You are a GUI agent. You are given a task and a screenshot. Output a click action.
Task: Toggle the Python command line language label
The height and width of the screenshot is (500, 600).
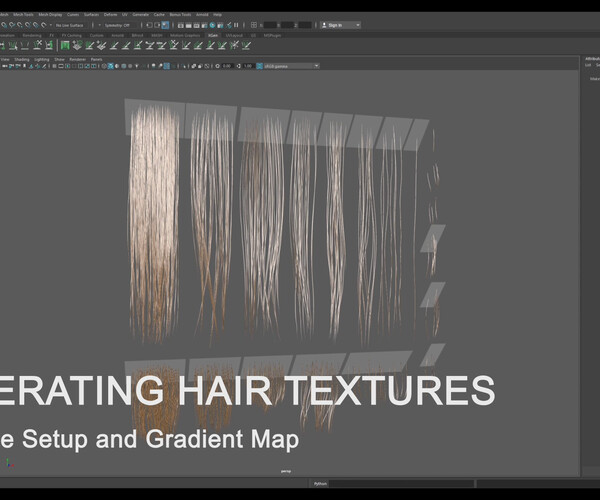point(320,484)
